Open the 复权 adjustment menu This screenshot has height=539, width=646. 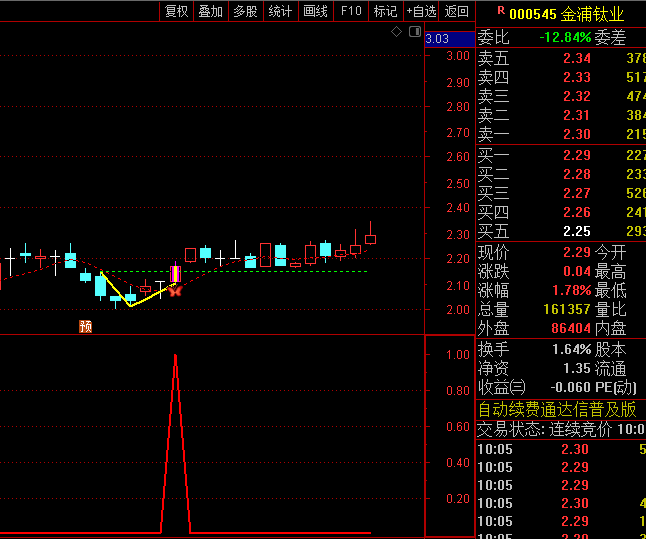(x=176, y=11)
